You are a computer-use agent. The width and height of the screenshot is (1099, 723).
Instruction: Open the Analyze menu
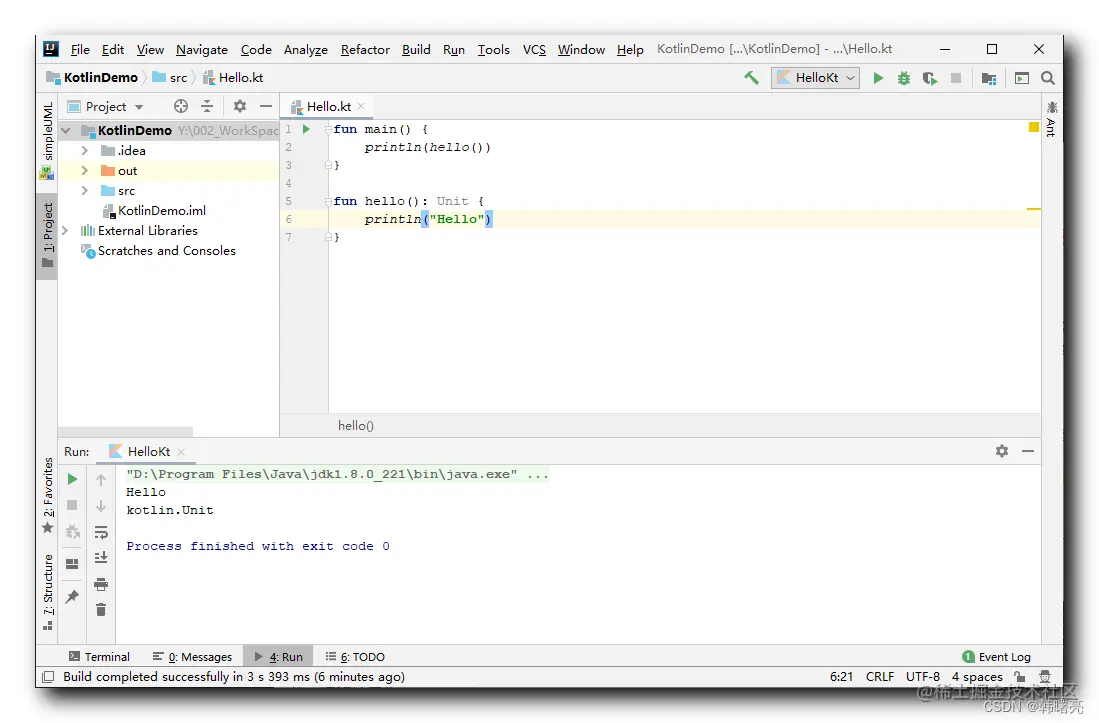(306, 50)
